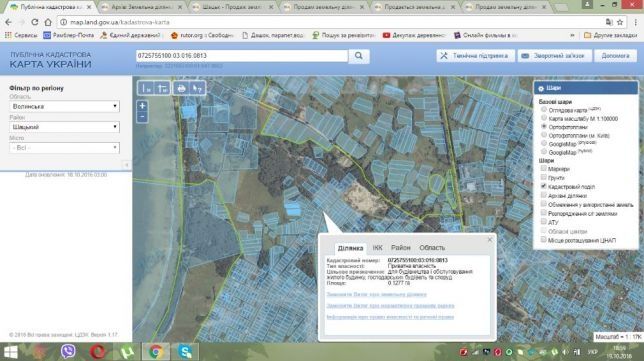The height and width of the screenshot is (361, 644).
Task: Expand the Місто dropdown
Action: [64, 147]
